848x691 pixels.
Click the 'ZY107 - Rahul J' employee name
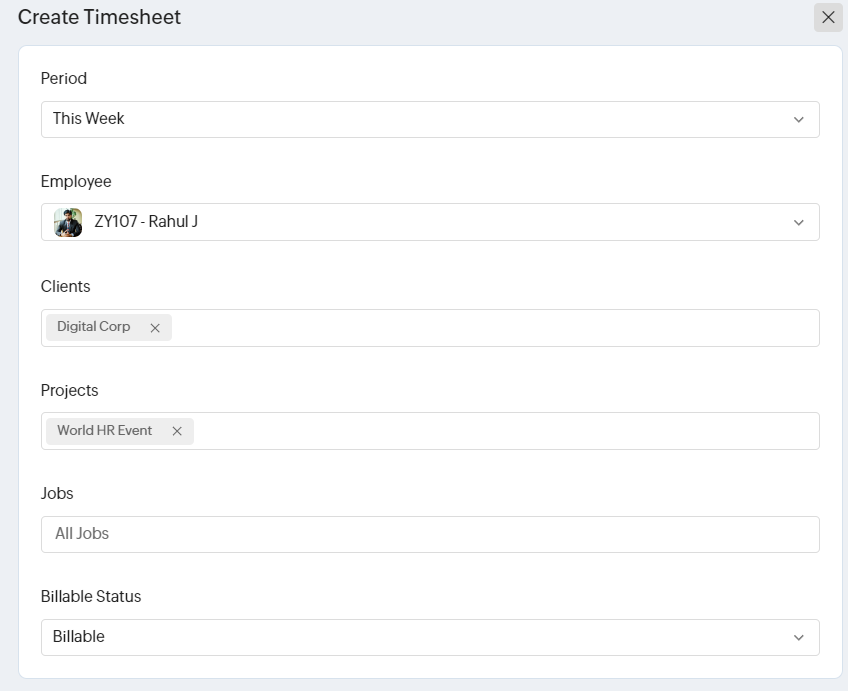tap(146, 222)
